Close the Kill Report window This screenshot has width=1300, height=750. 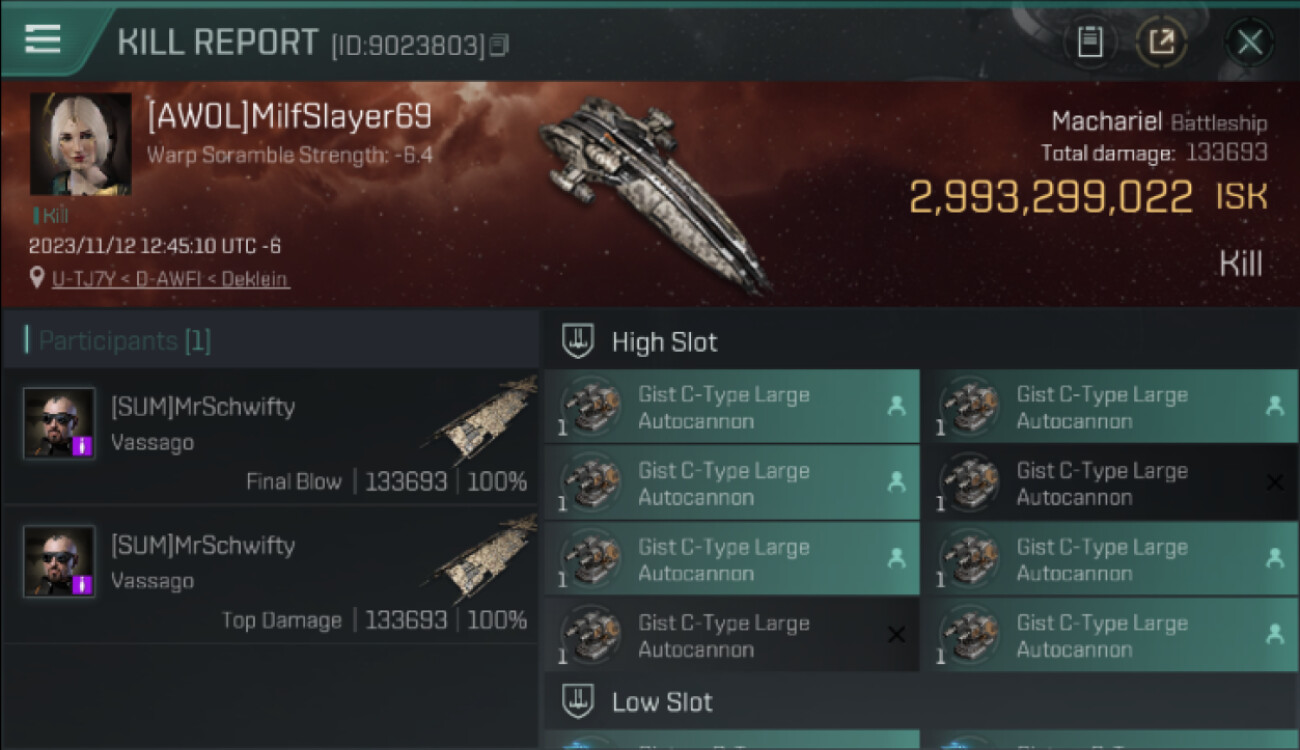pyautogui.click(x=1249, y=42)
